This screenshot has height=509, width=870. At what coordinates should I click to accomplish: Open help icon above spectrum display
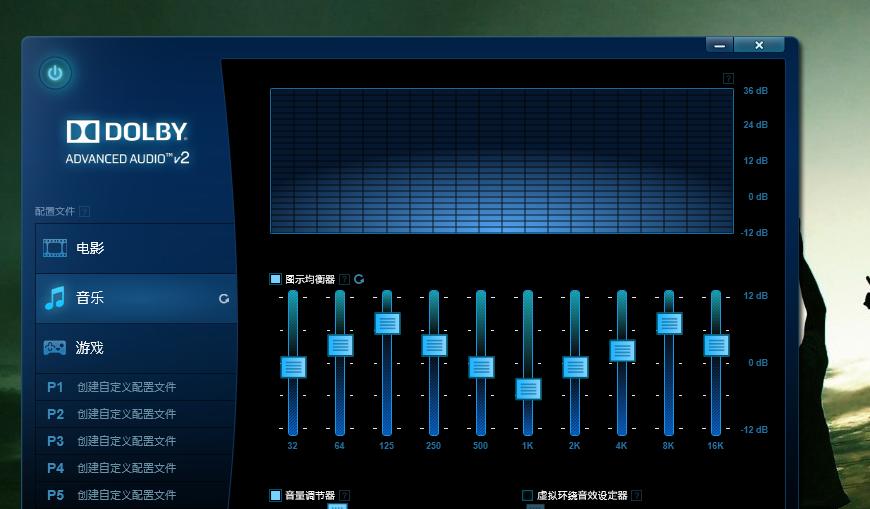pos(729,78)
